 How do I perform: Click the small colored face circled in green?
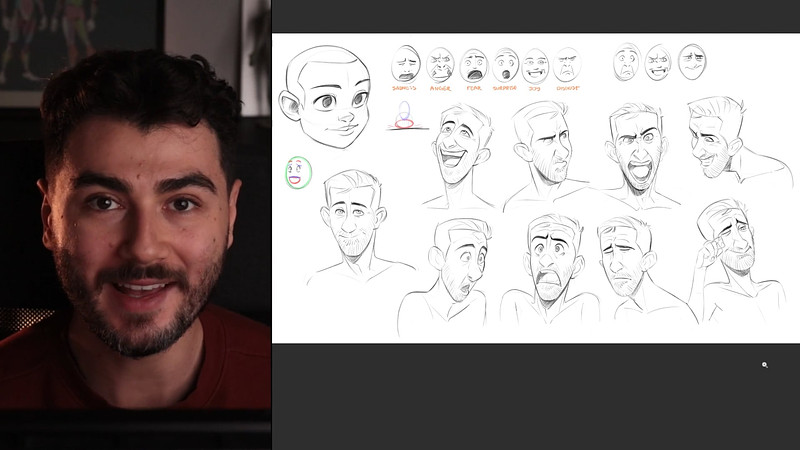[x=298, y=173]
